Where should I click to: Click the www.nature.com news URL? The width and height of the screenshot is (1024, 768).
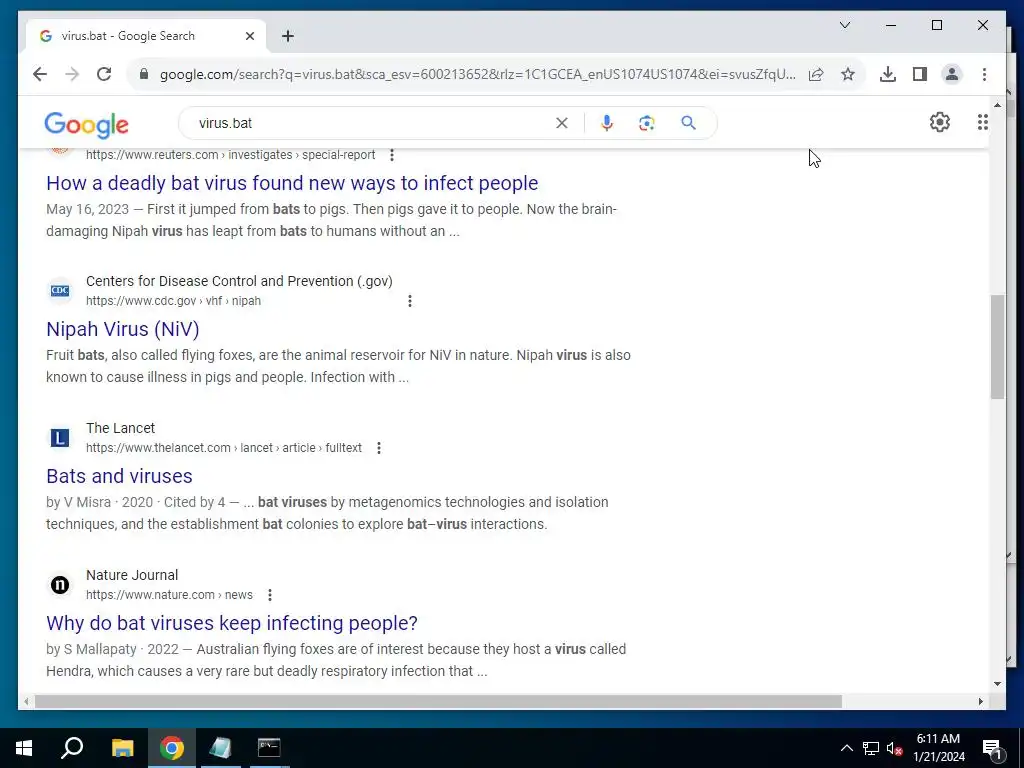pyautogui.click(x=169, y=595)
